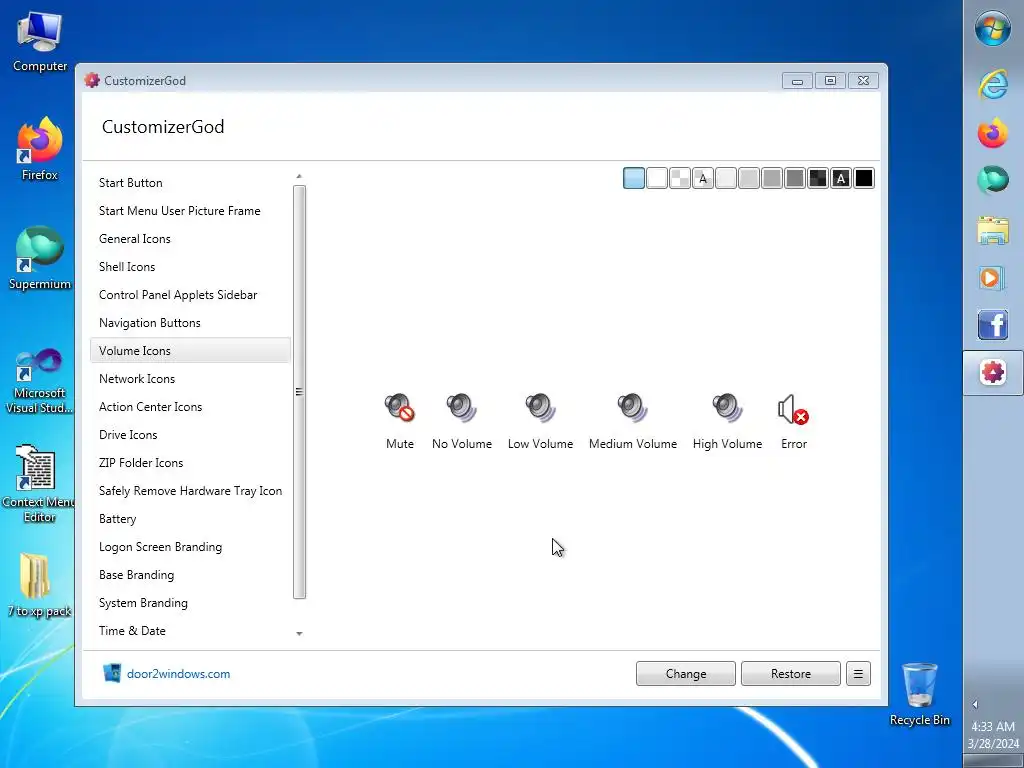Pick the dark checkerboard swatch without letter
This screenshot has height=768, width=1024.
(x=818, y=178)
